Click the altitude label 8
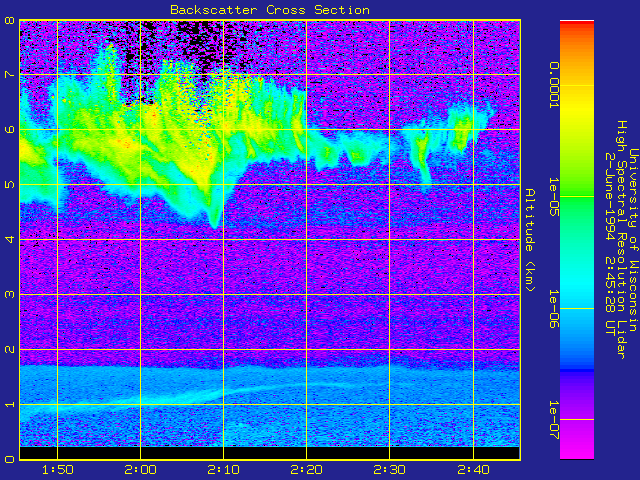 click(x=9, y=20)
